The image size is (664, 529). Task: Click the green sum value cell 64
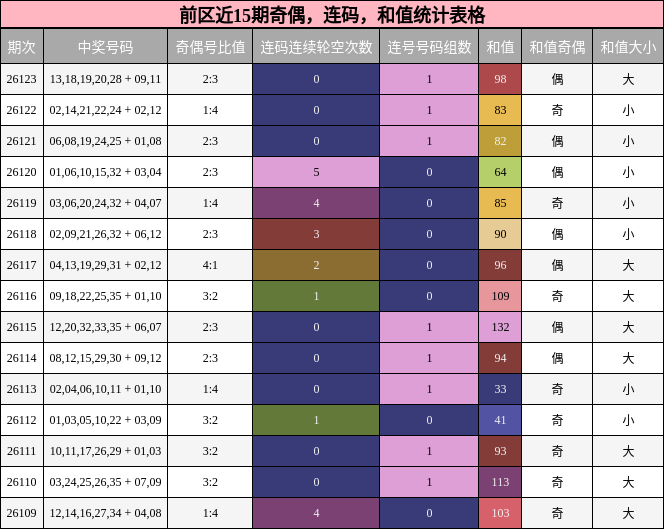500,172
